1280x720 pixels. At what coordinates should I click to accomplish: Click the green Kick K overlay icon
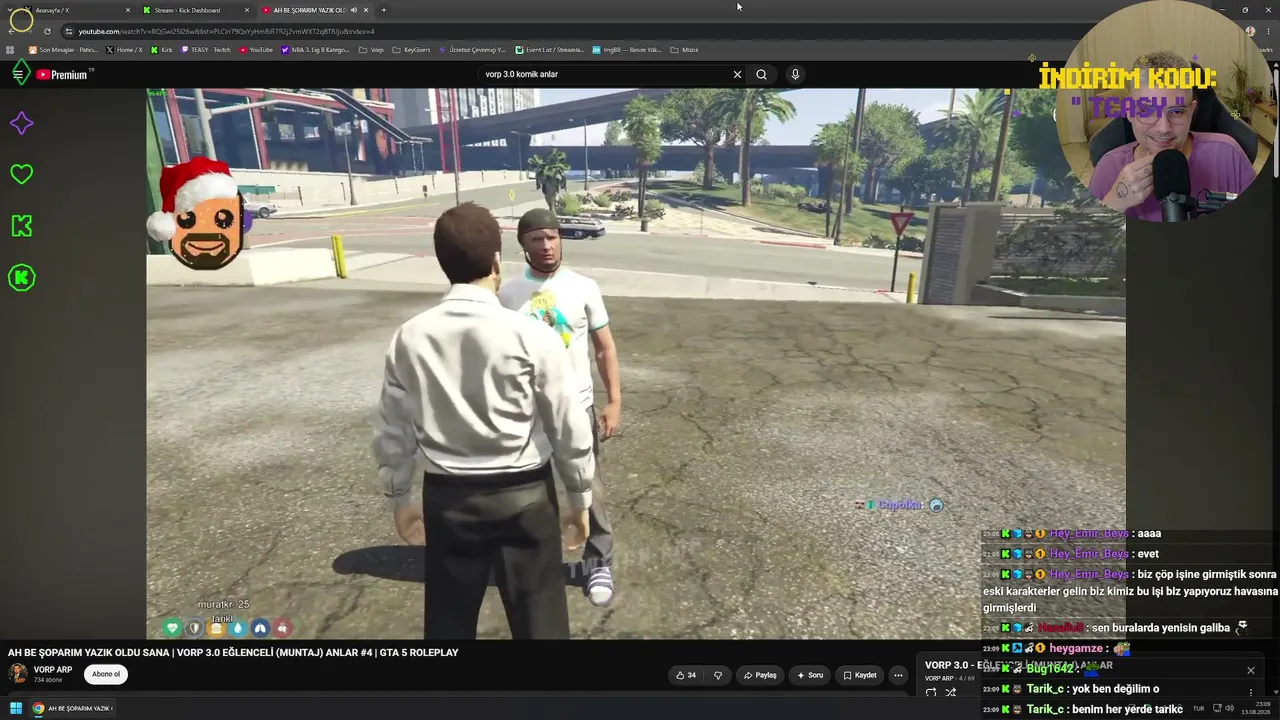[x=21, y=226]
